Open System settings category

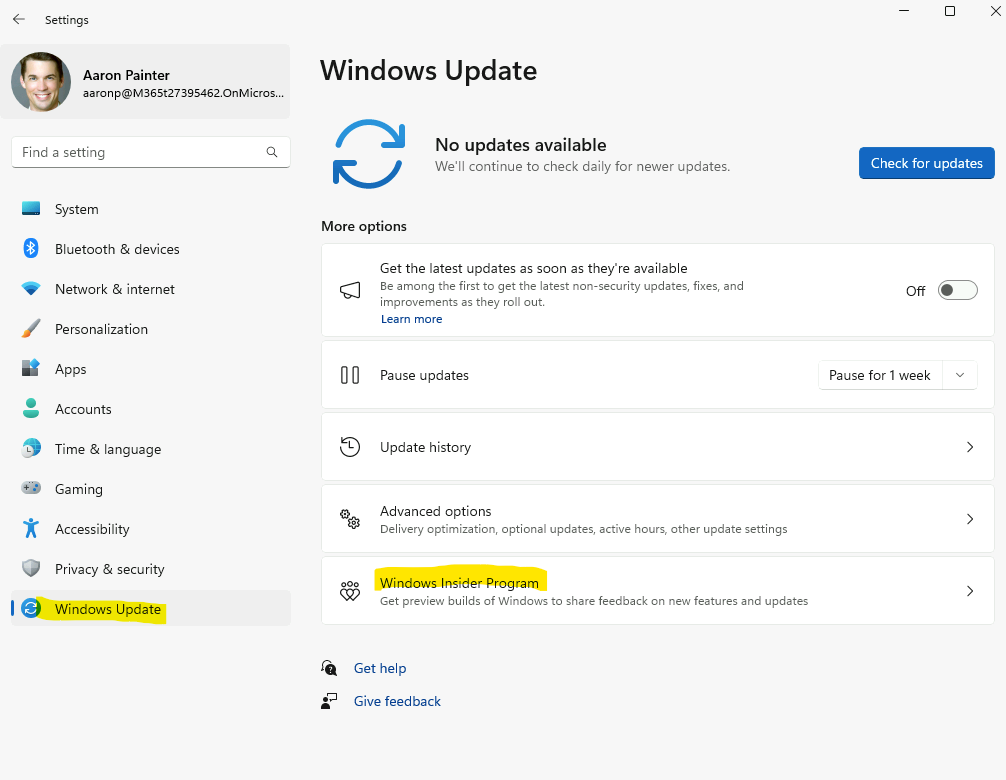pos(151,209)
